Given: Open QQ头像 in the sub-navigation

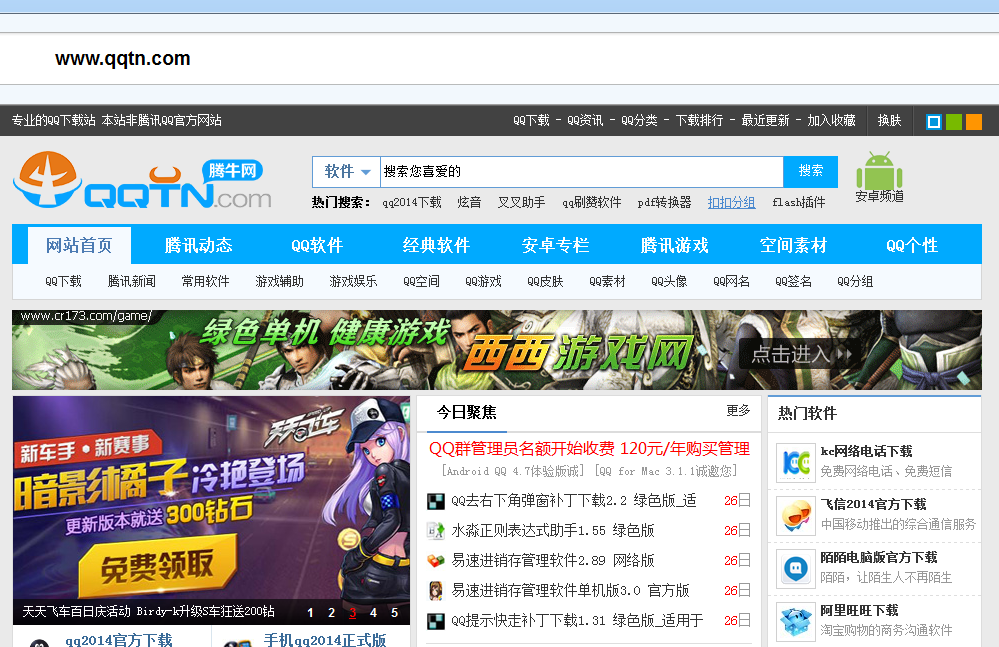Looking at the screenshot, I should tap(669, 281).
